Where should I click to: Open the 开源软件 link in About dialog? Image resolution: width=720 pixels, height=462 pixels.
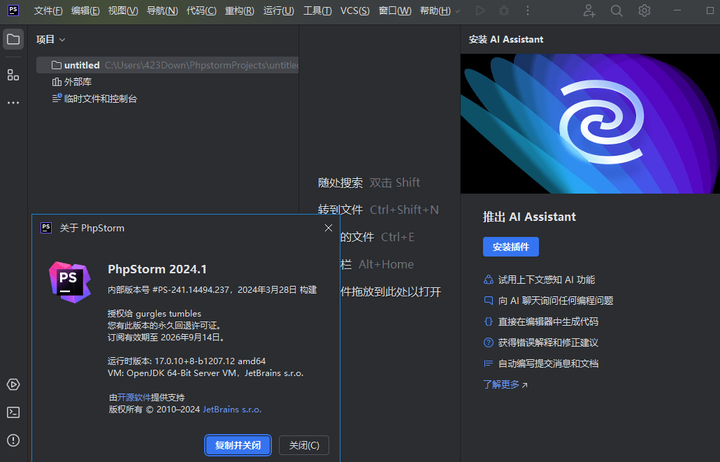(134, 397)
